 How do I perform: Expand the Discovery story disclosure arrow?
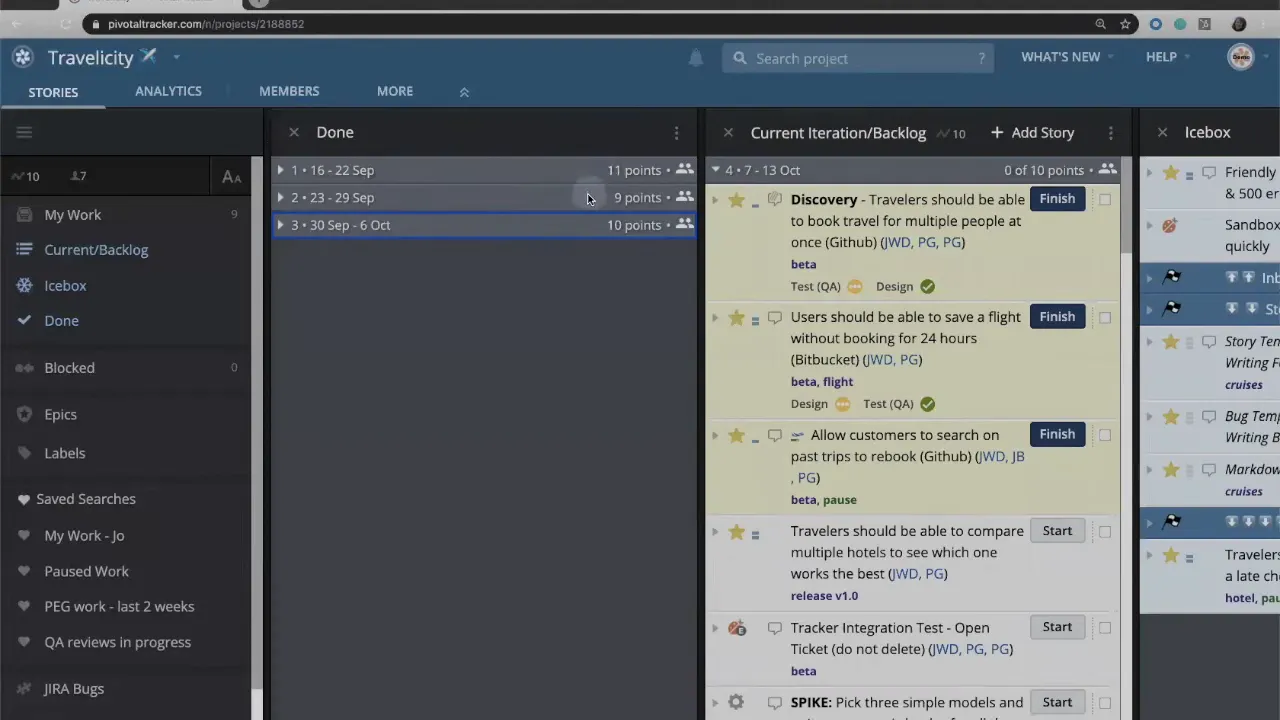click(715, 199)
